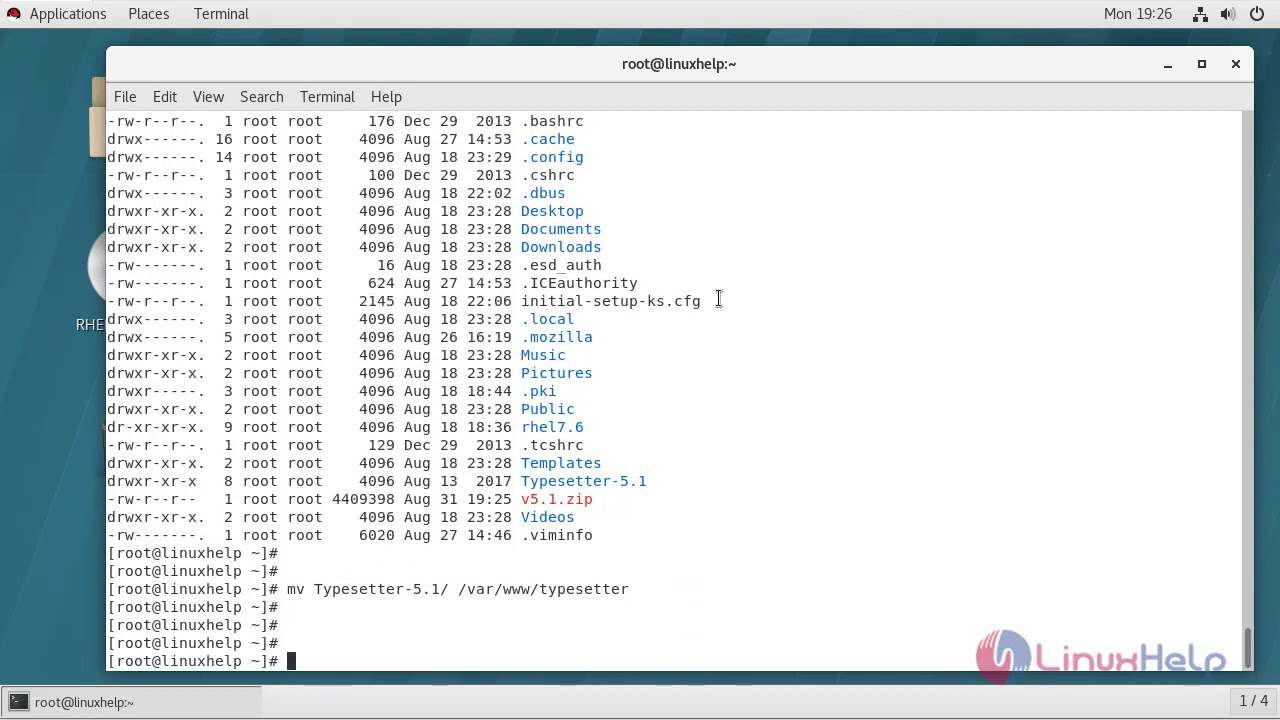This screenshot has height=720, width=1280.
Task: Maximize the terminal window
Action: (1201, 64)
